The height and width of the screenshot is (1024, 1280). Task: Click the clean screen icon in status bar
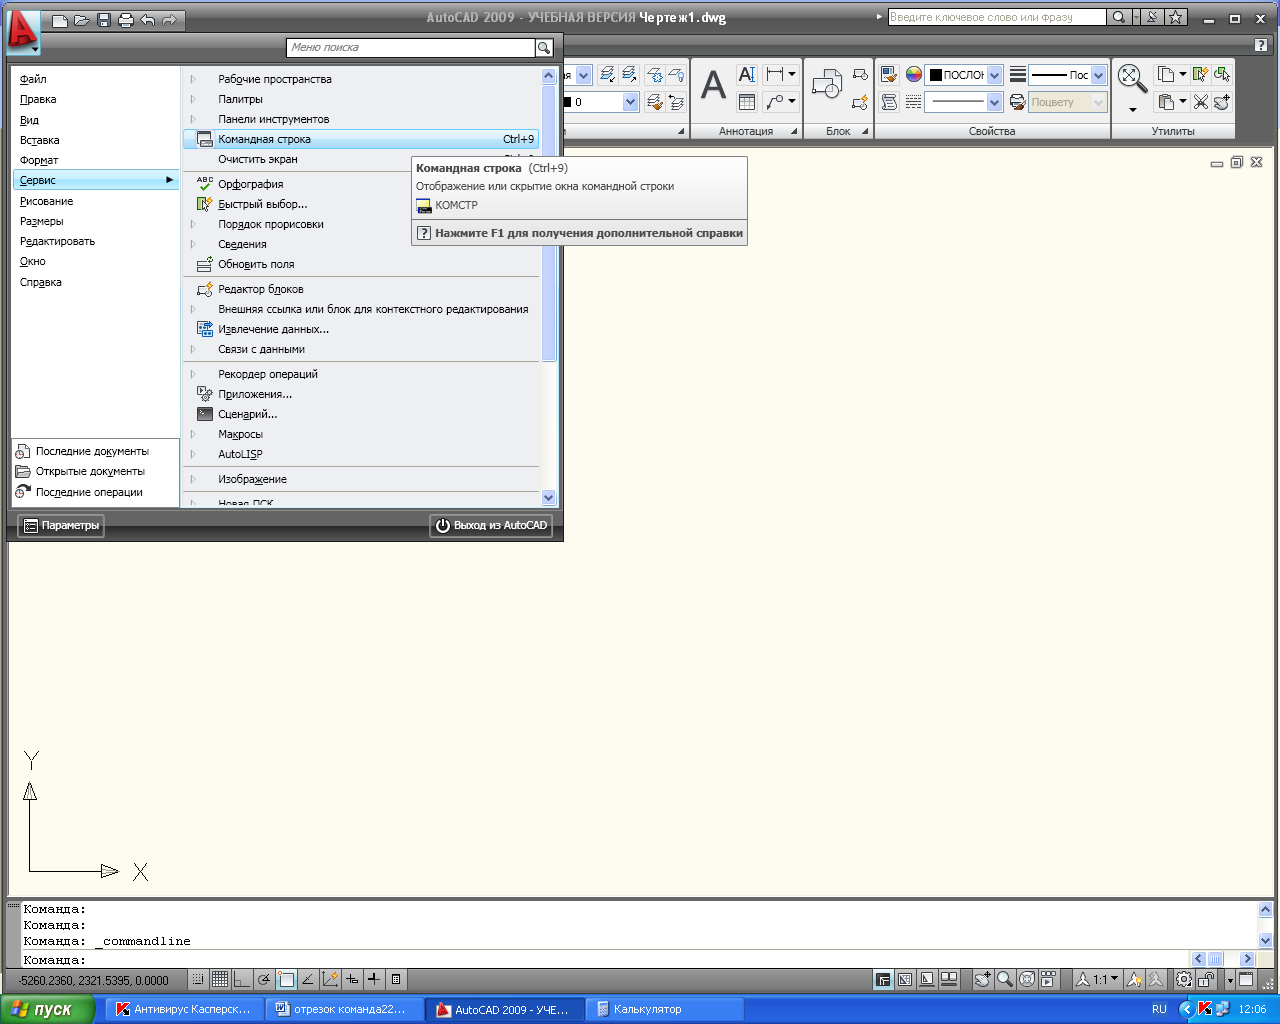(x=1246, y=980)
